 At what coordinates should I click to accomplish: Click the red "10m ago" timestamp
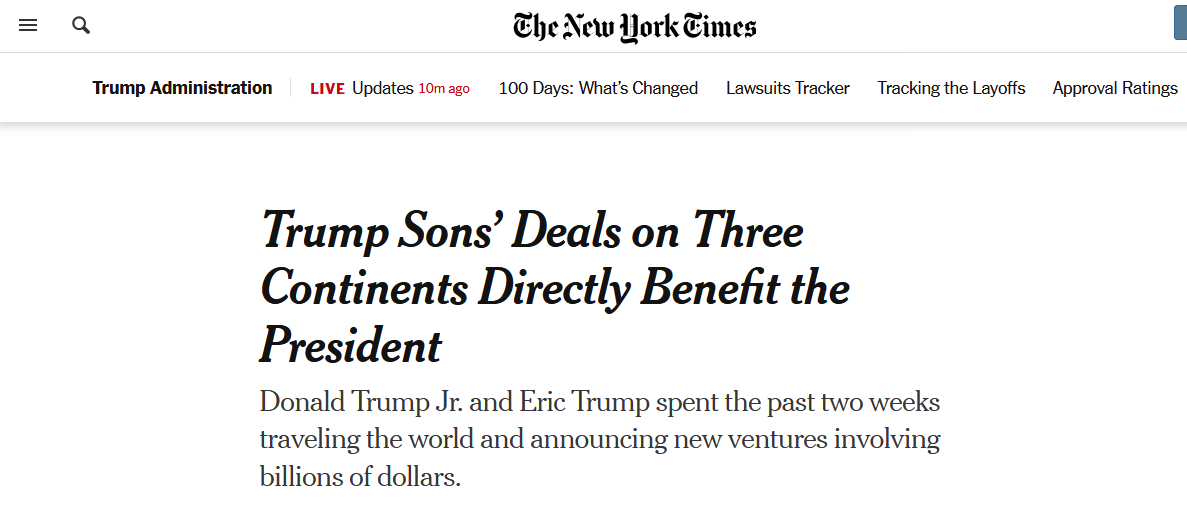pos(444,89)
